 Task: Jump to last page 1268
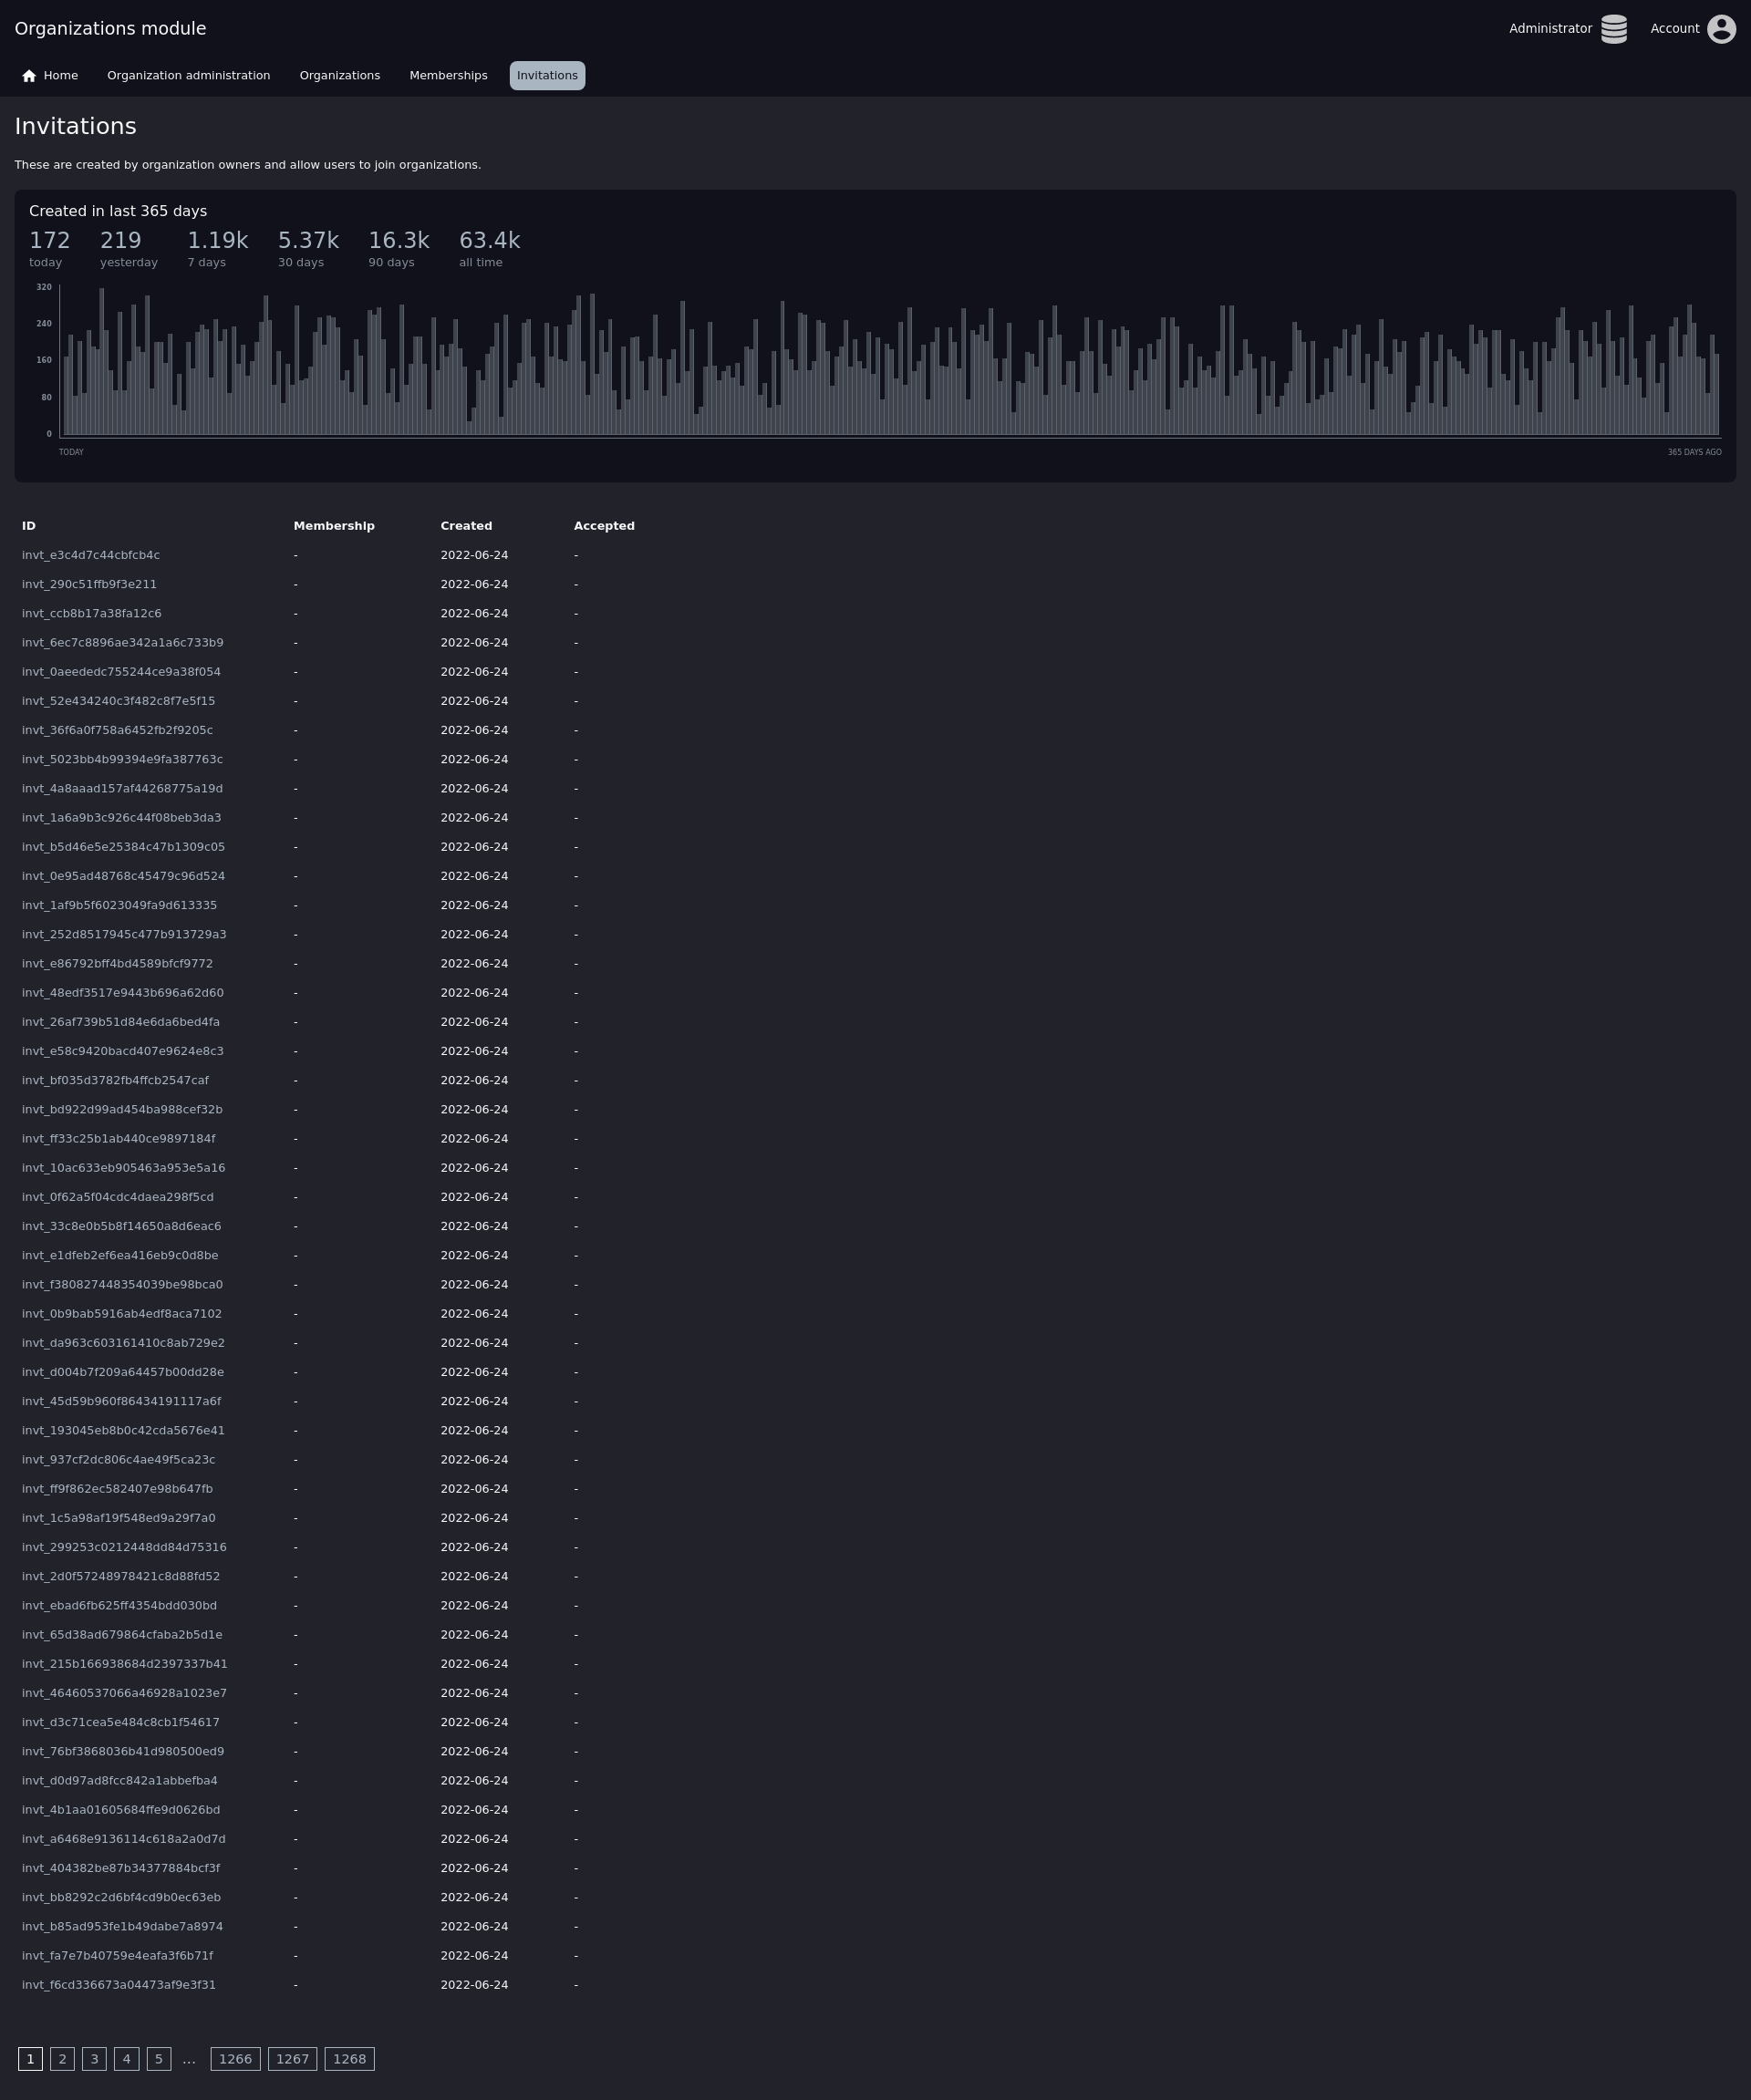[x=349, y=2059]
